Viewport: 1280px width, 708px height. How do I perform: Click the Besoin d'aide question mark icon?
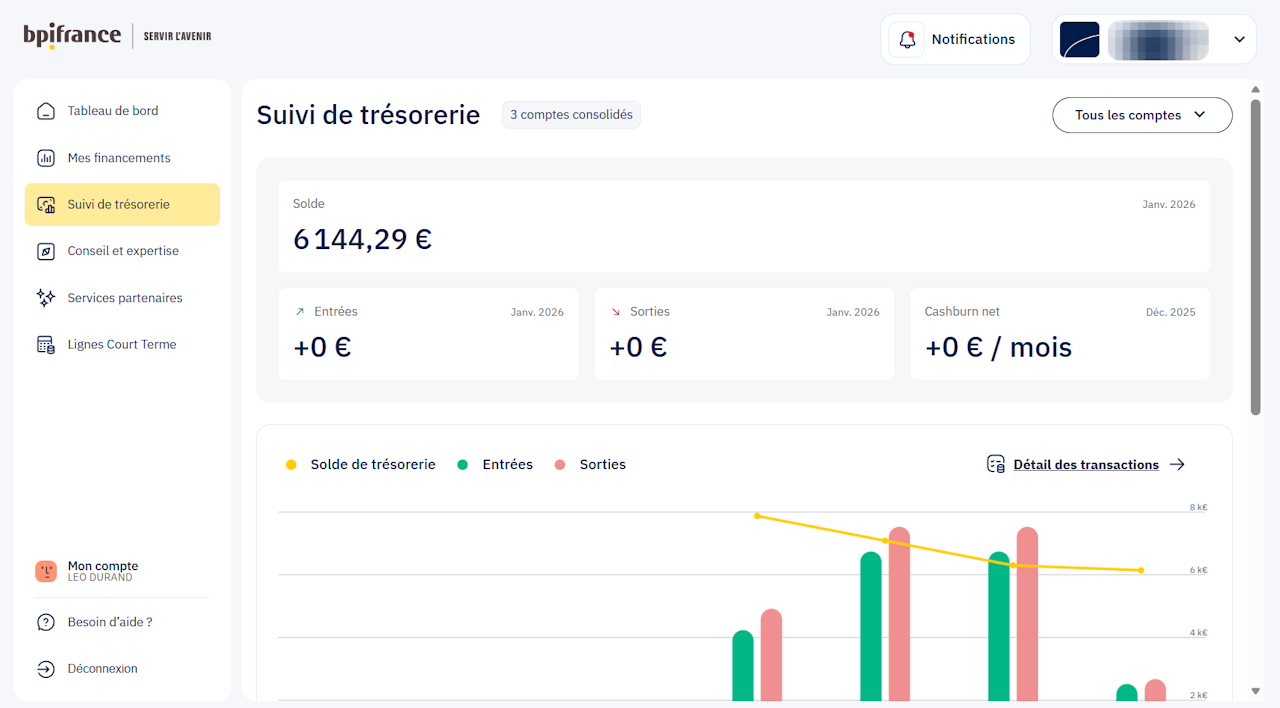46,622
